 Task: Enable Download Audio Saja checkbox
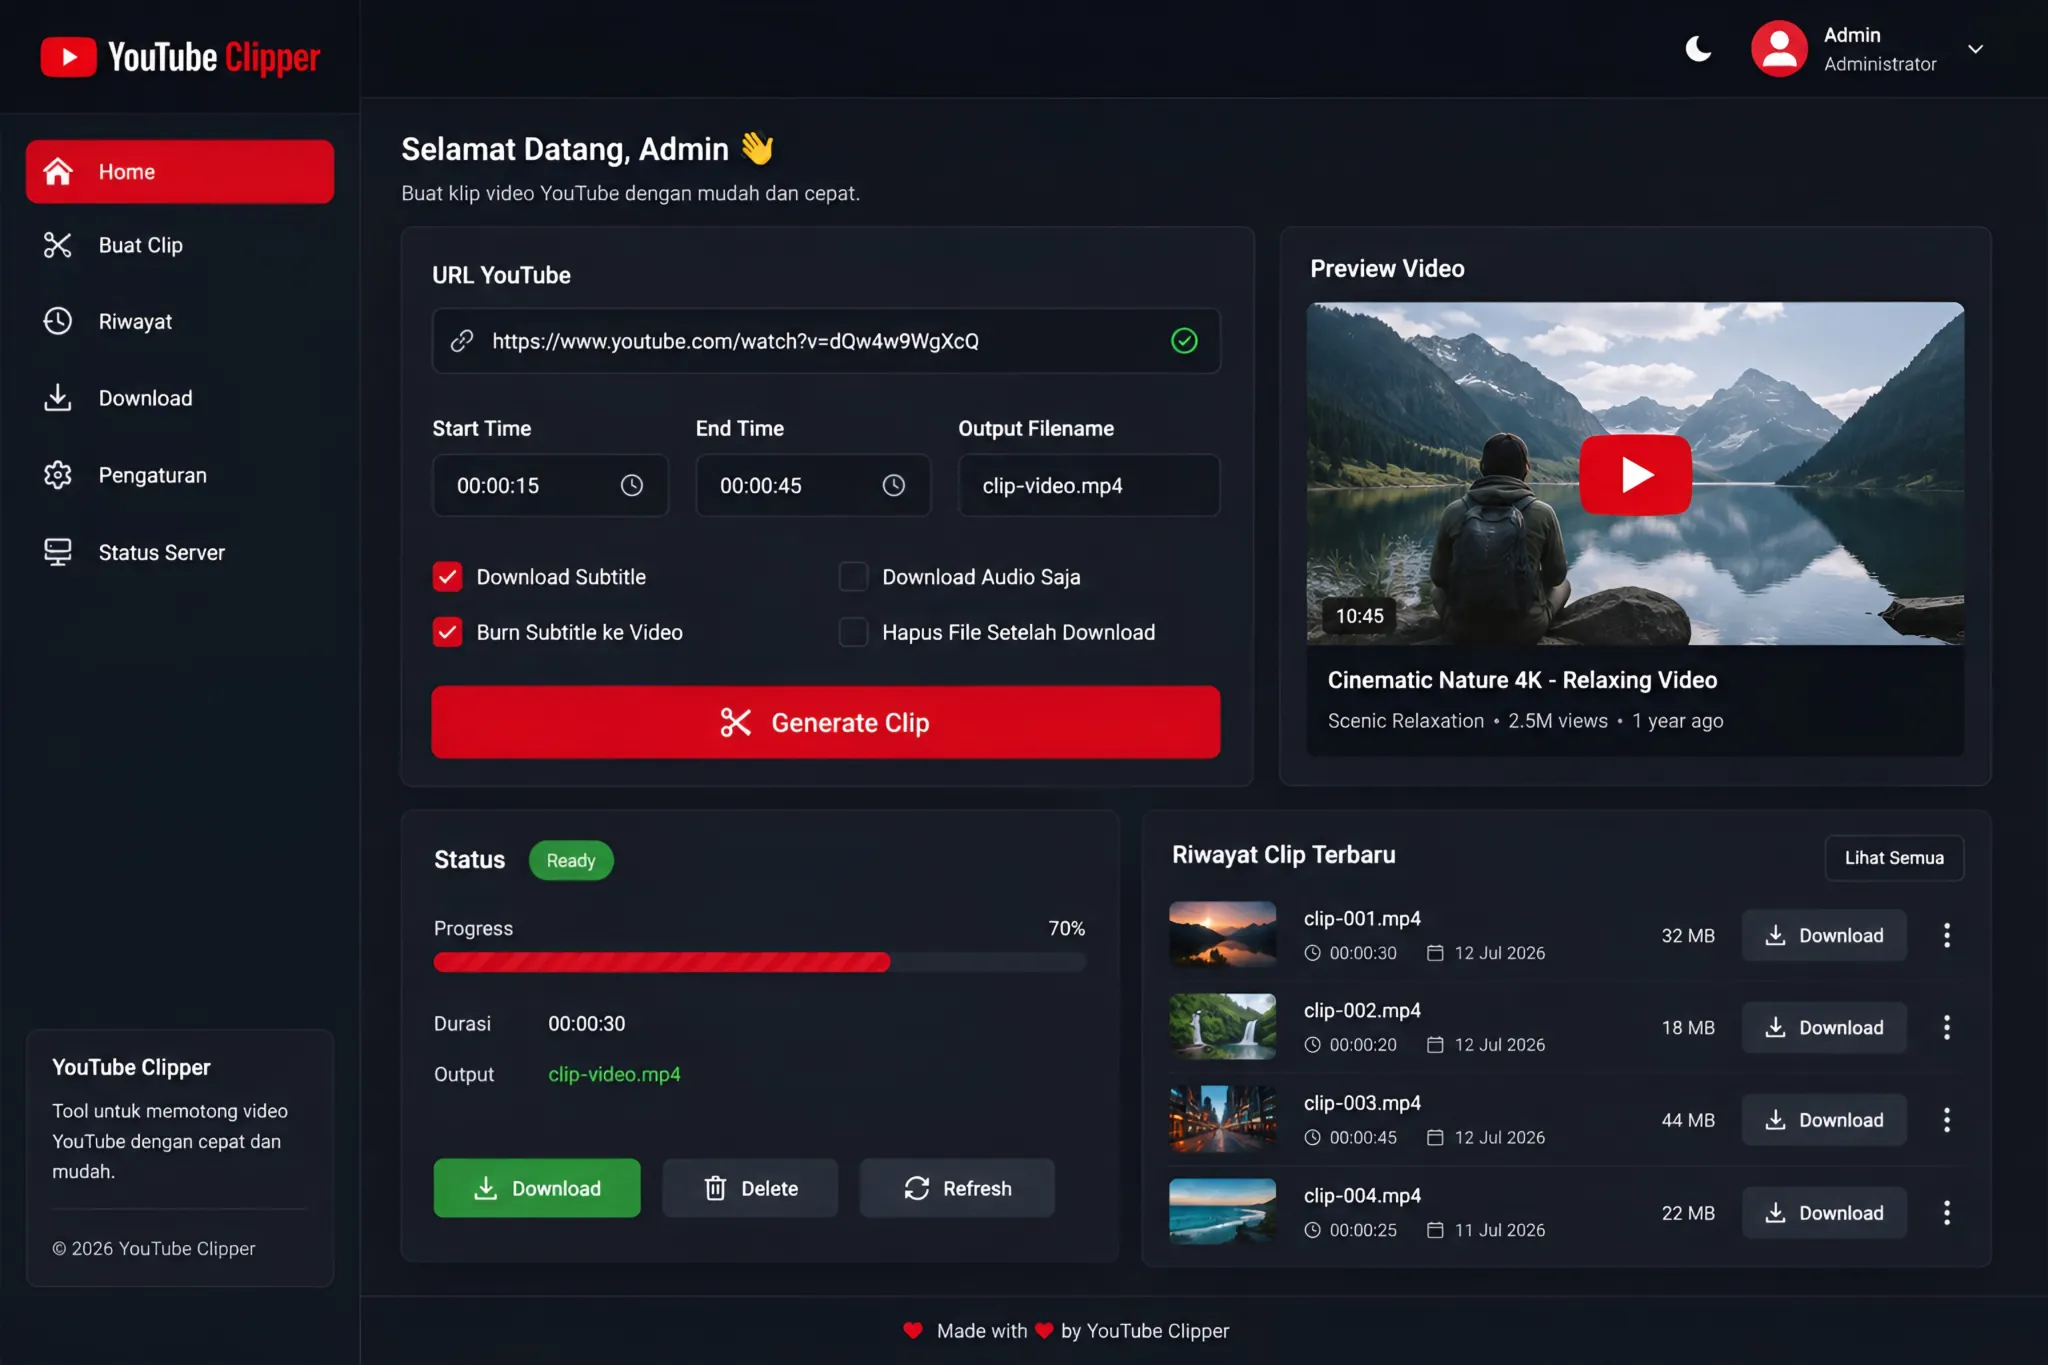(x=853, y=577)
